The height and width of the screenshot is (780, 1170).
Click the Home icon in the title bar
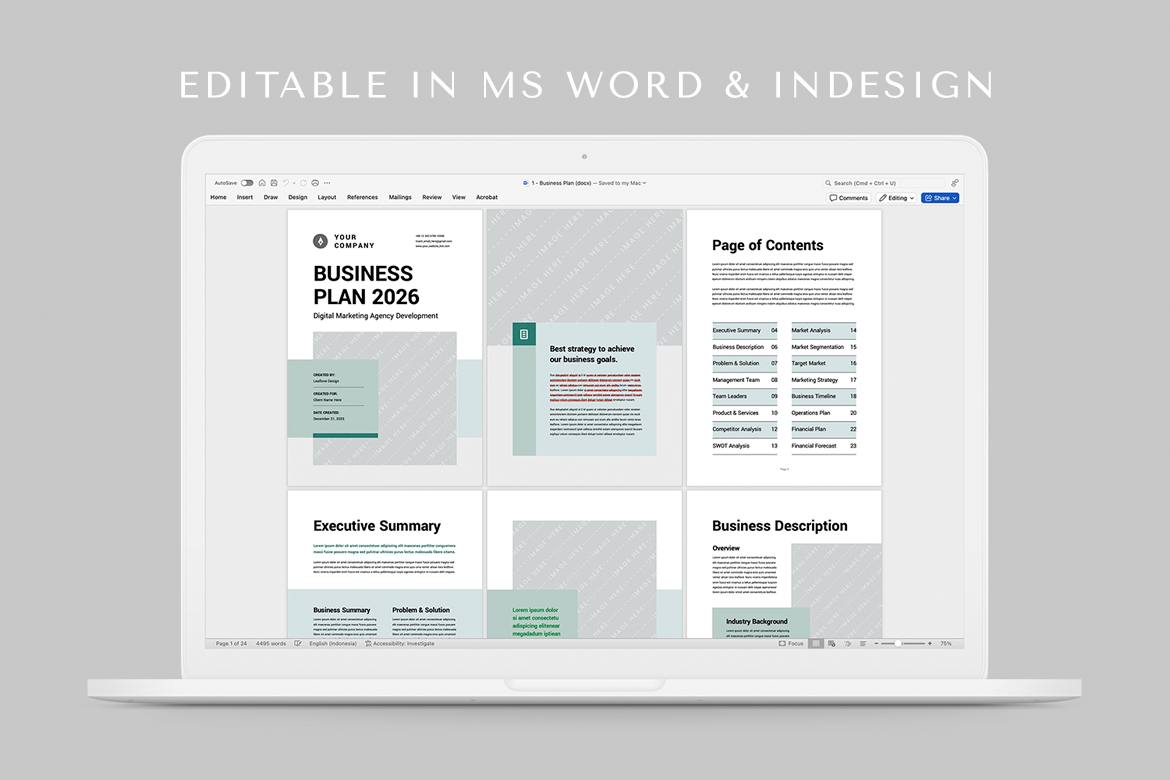click(262, 183)
